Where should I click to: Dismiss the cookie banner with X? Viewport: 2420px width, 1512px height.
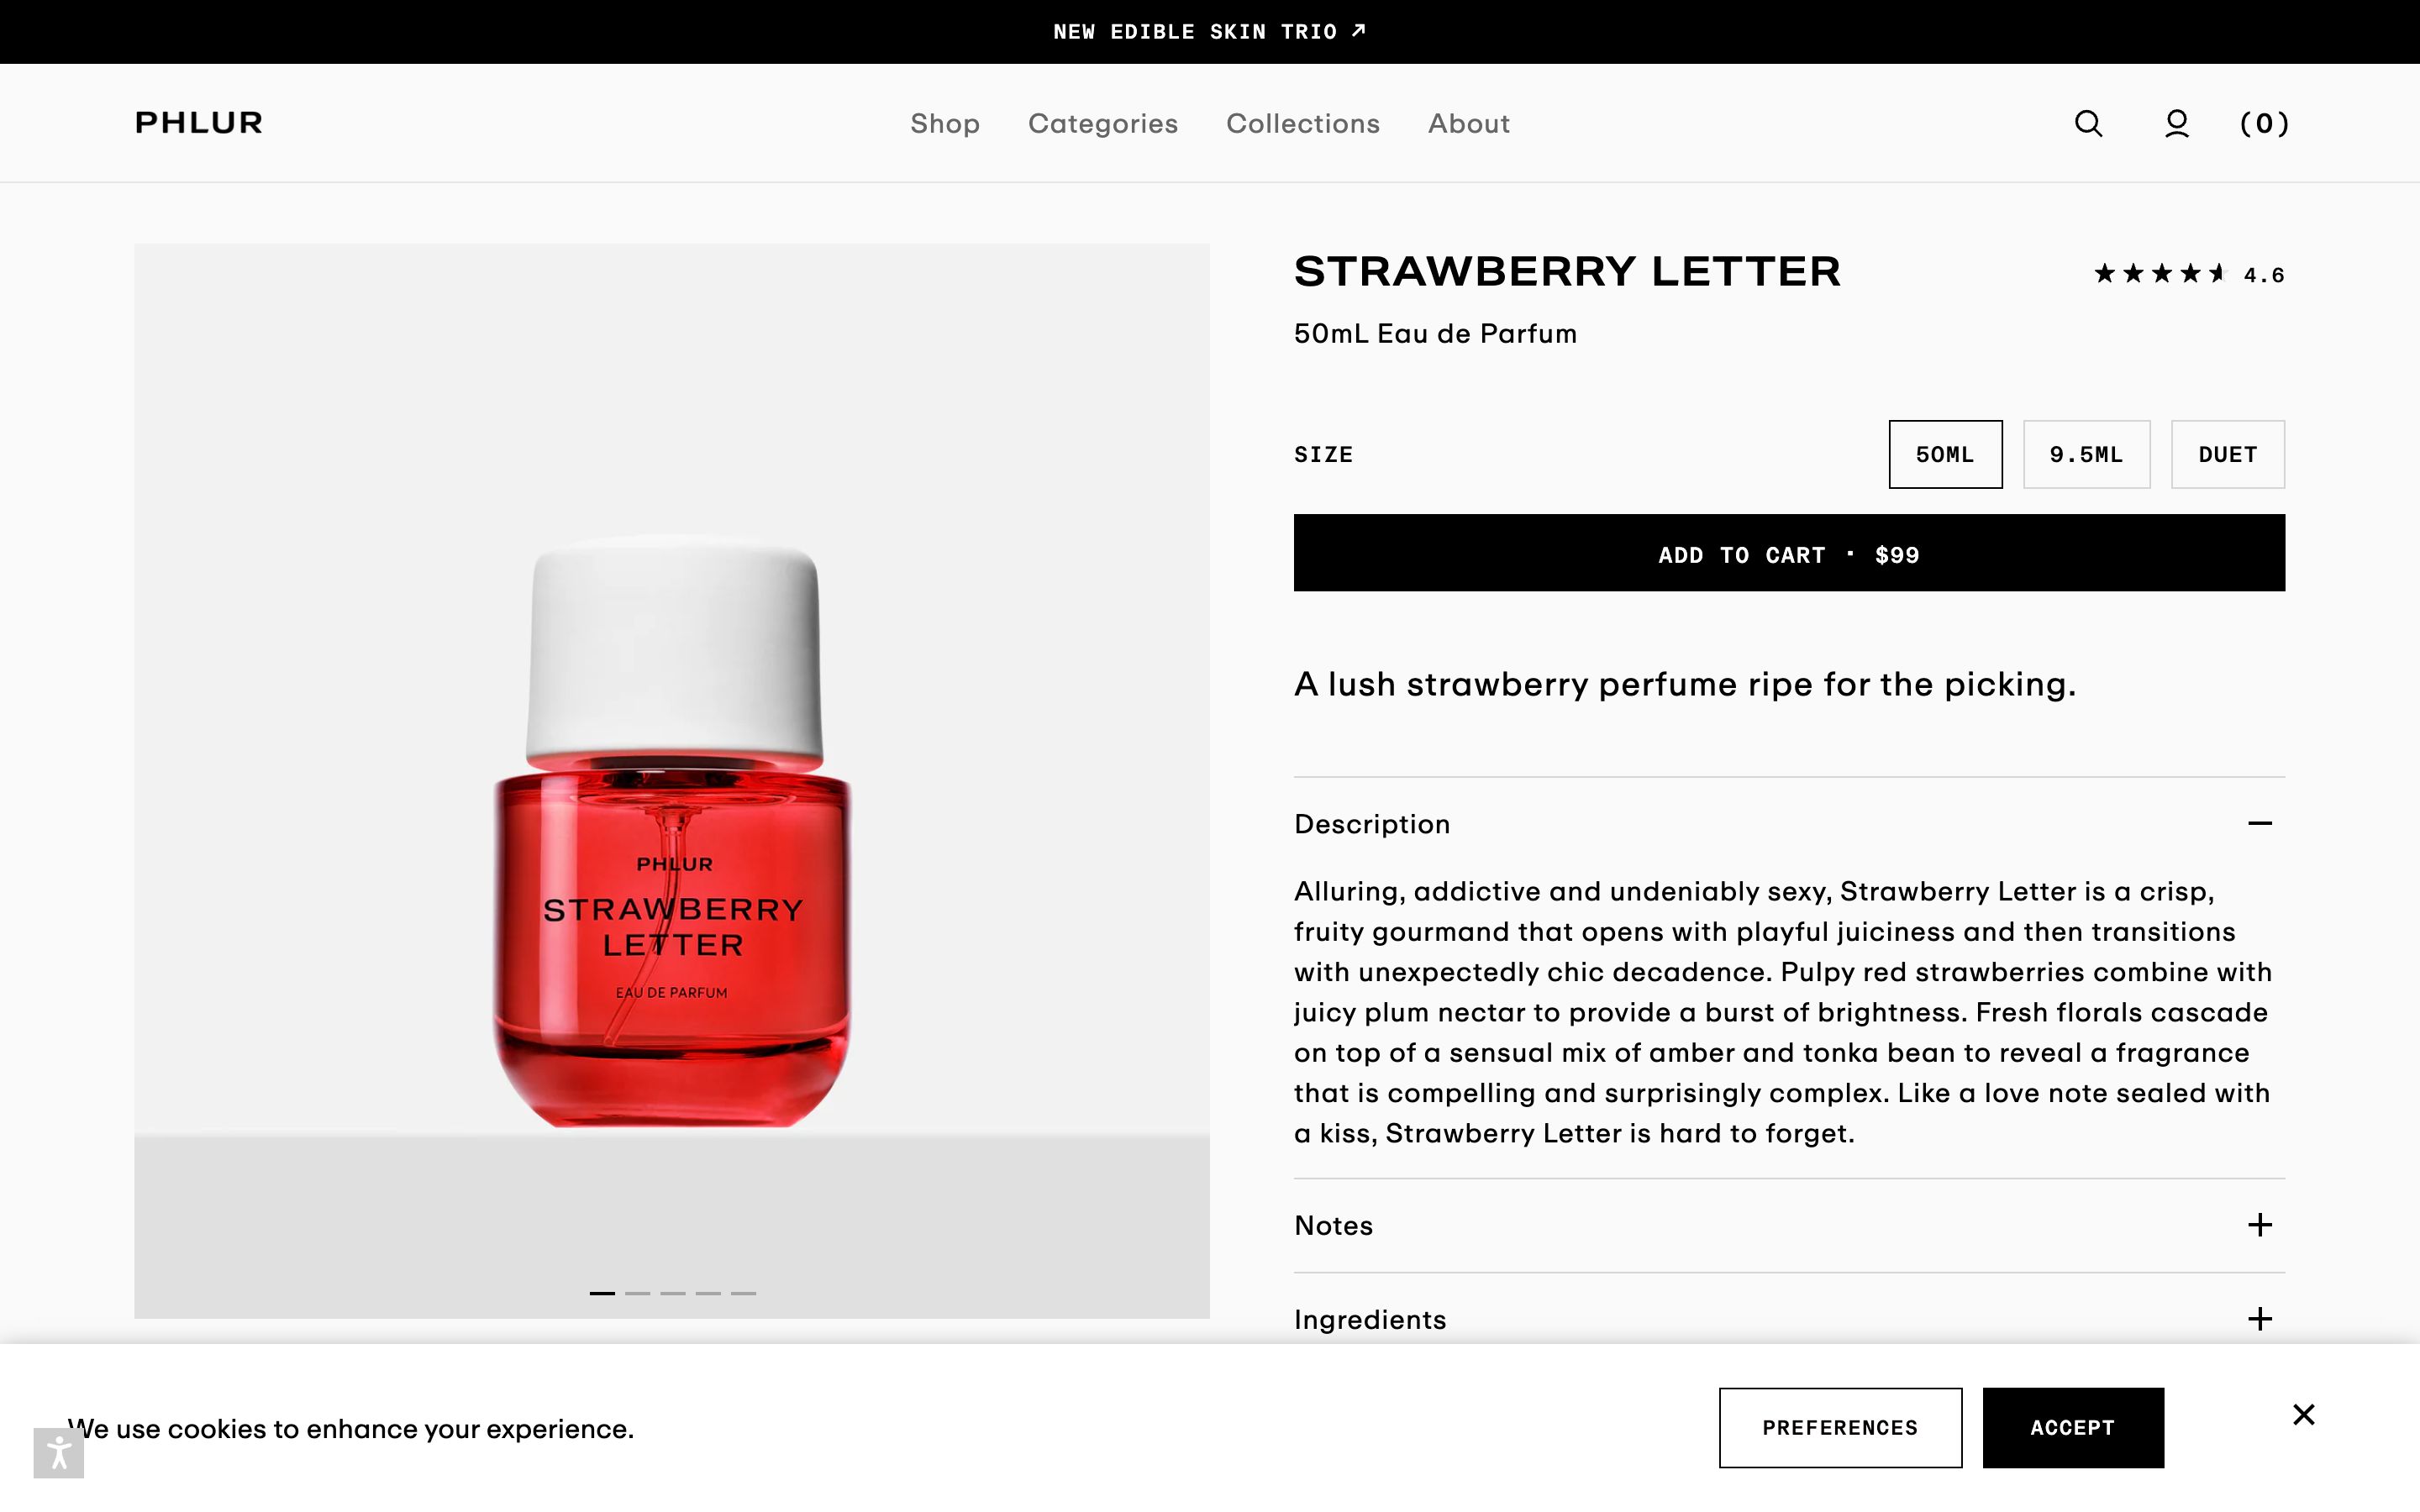(x=2303, y=1414)
